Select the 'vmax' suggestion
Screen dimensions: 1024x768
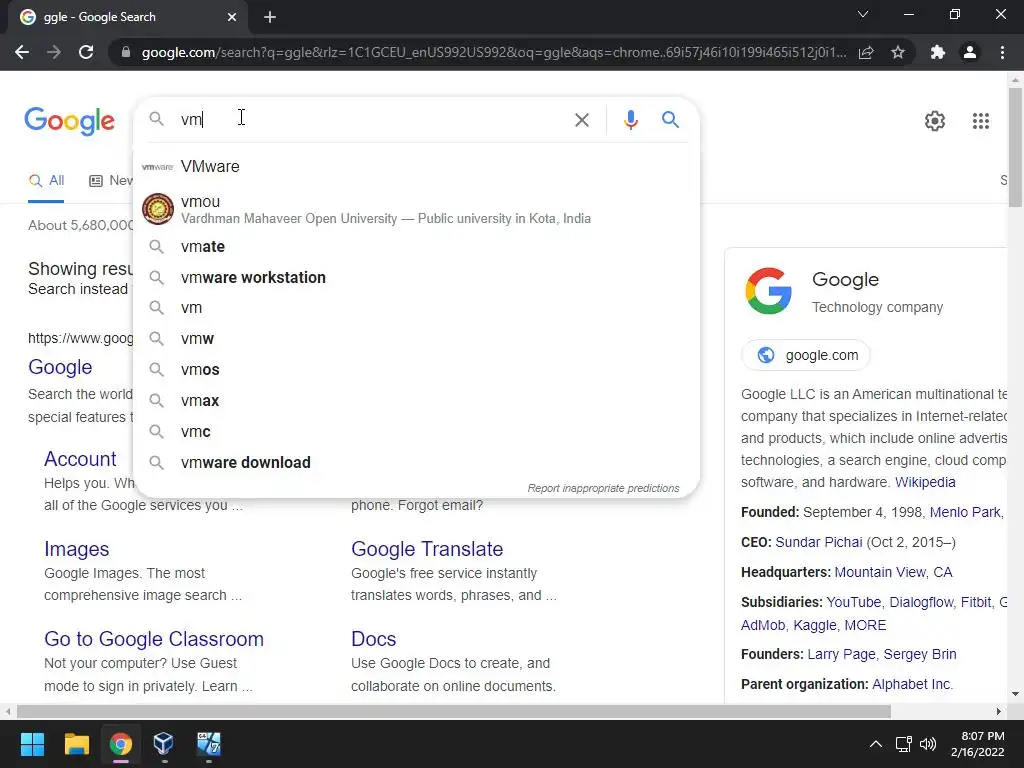(x=416, y=400)
